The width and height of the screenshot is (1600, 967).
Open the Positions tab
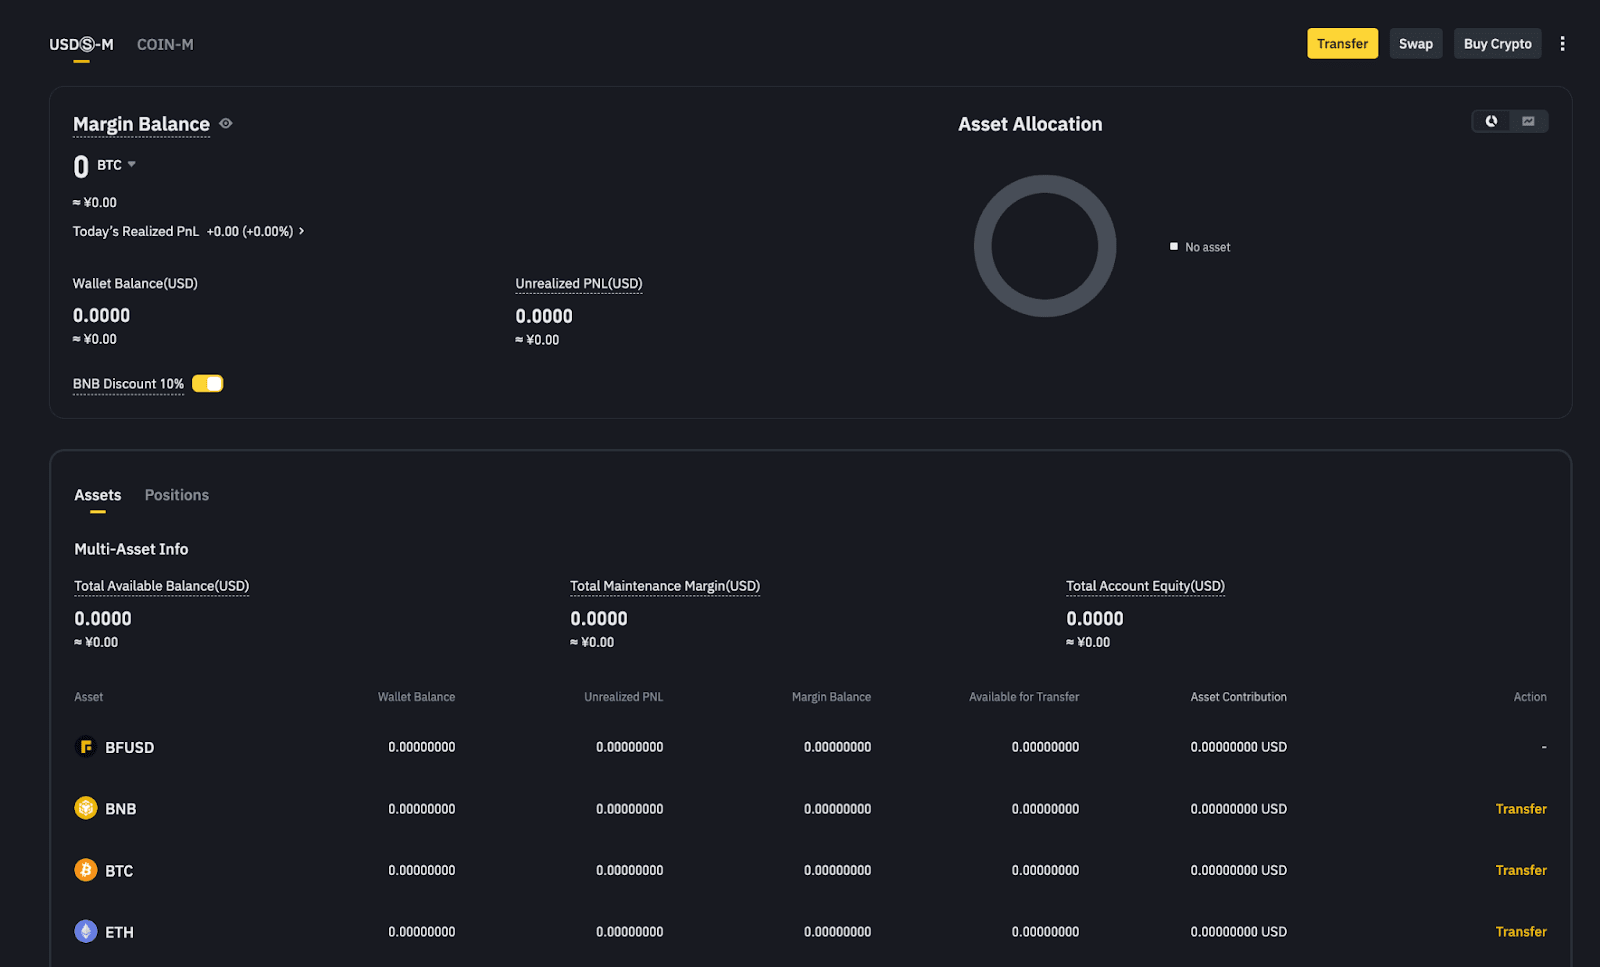point(177,495)
